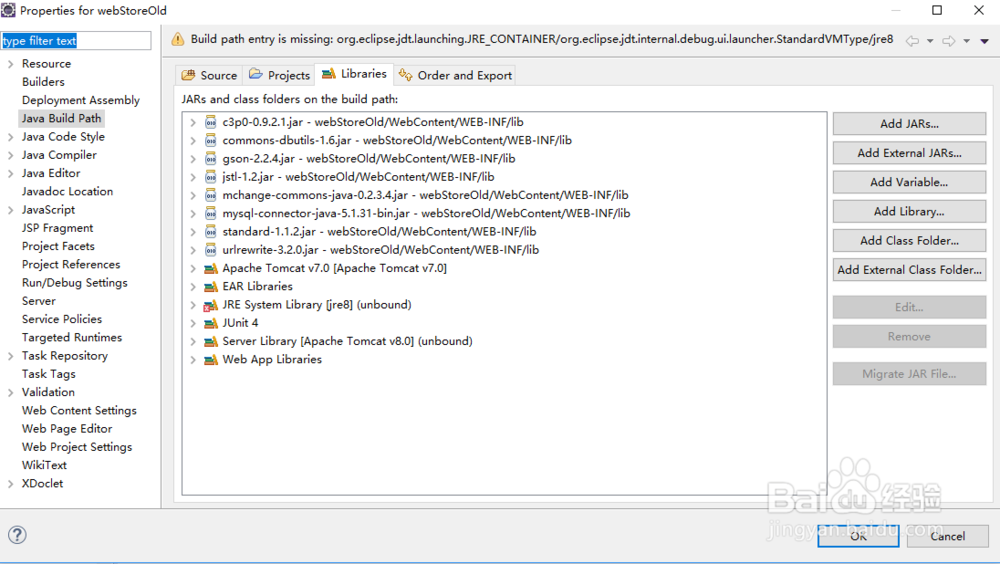Click the Server Library Tomcat v8.0 icon

210,341
